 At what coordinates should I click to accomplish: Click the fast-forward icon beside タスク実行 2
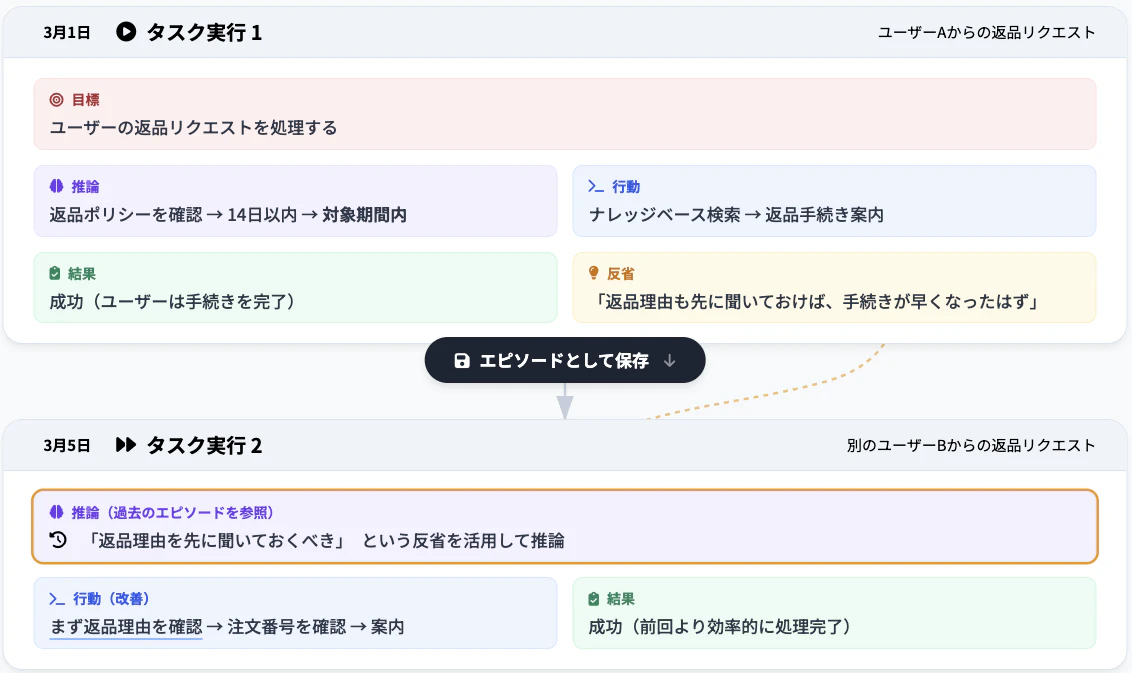coord(126,445)
